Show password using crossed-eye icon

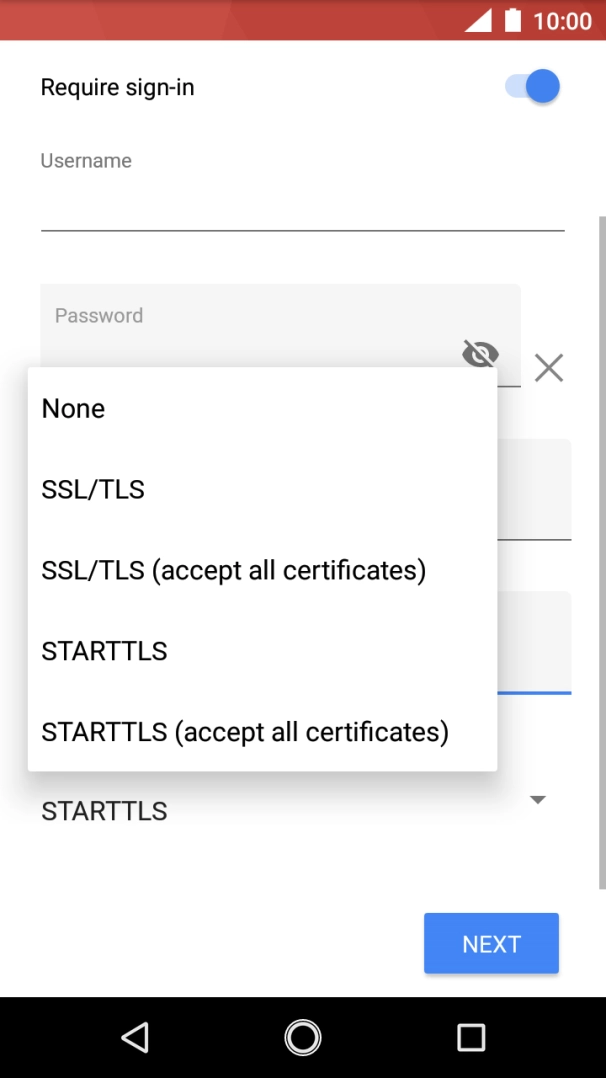[480, 353]
